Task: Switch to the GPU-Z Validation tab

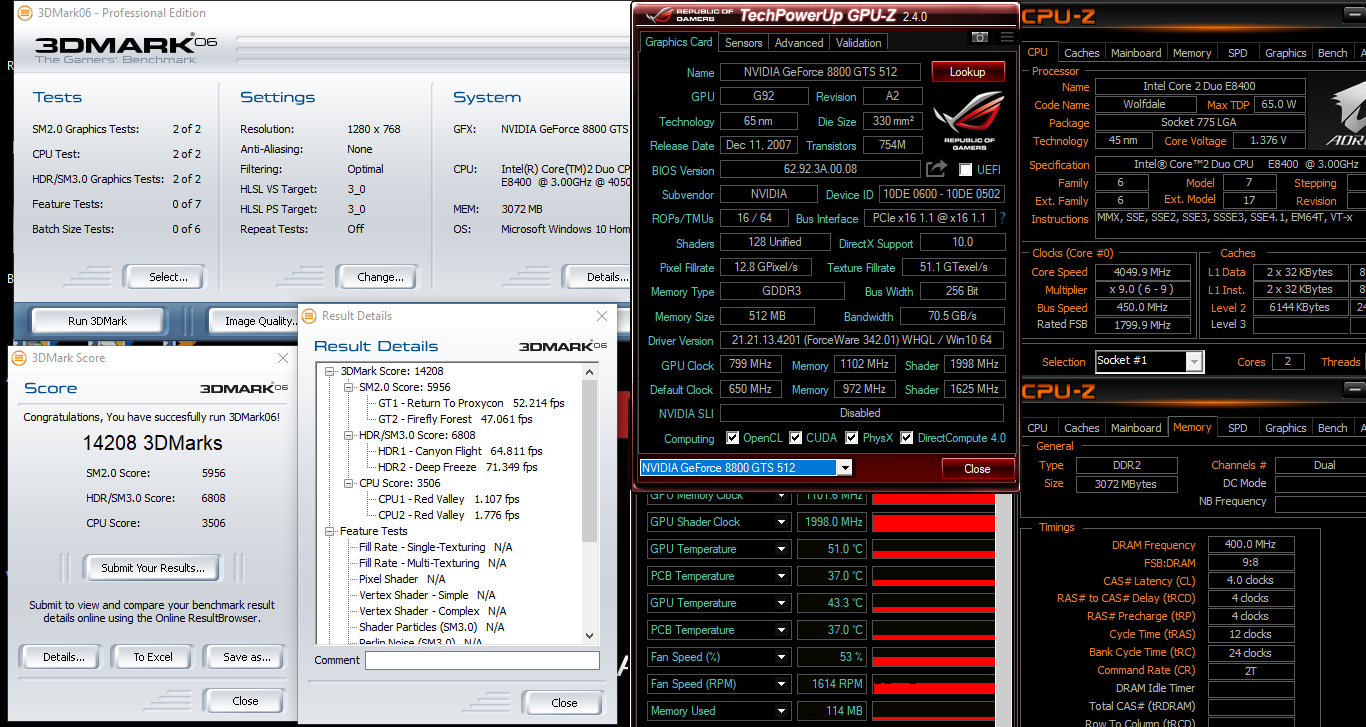Action: pyautogui.click(x=859, y=43)
